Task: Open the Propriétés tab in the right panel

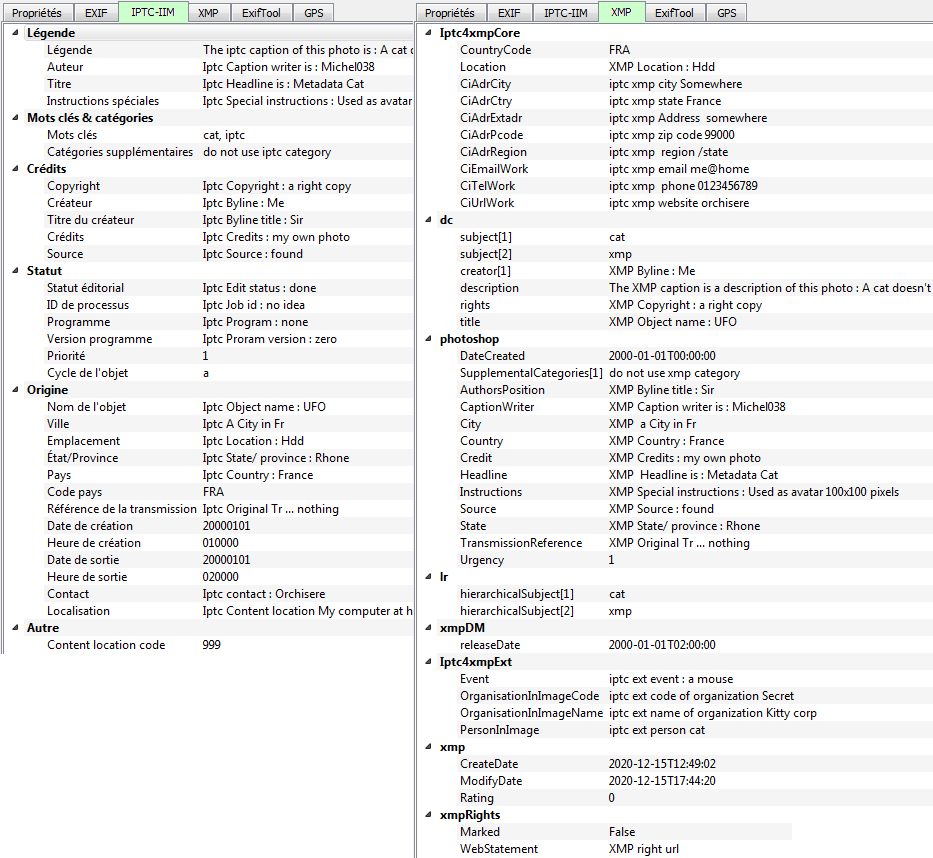Action: pyautogui.click(x=450, y=12)
